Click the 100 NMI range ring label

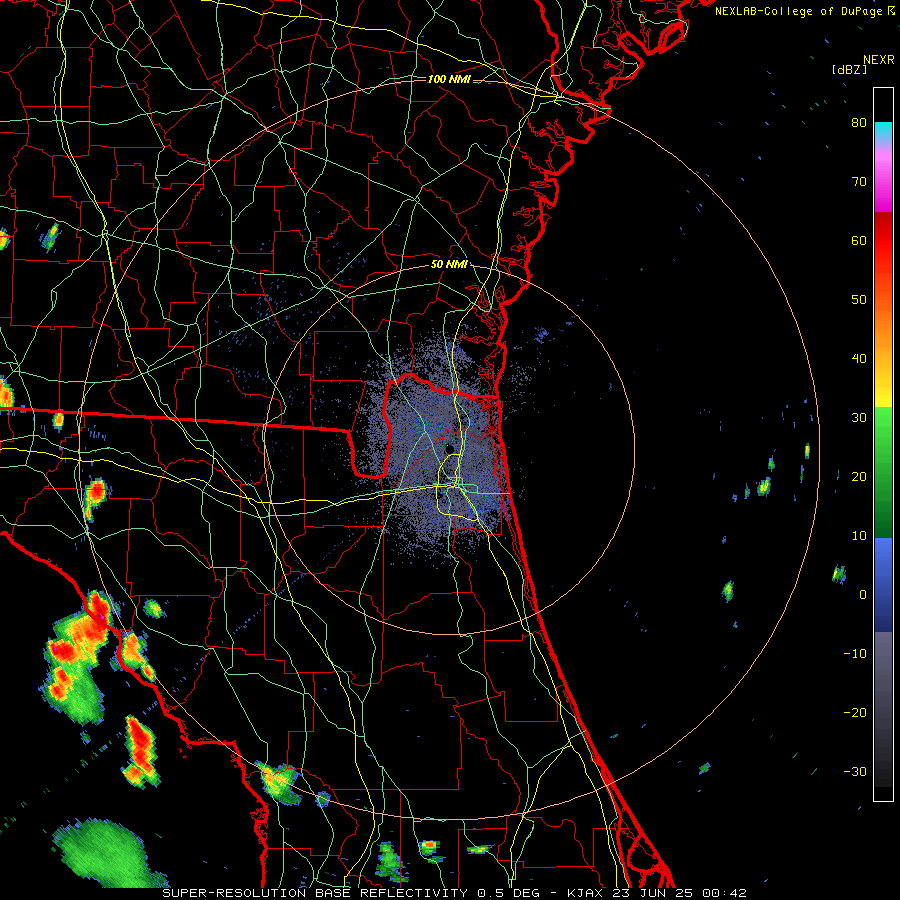[x=449, y=79]
